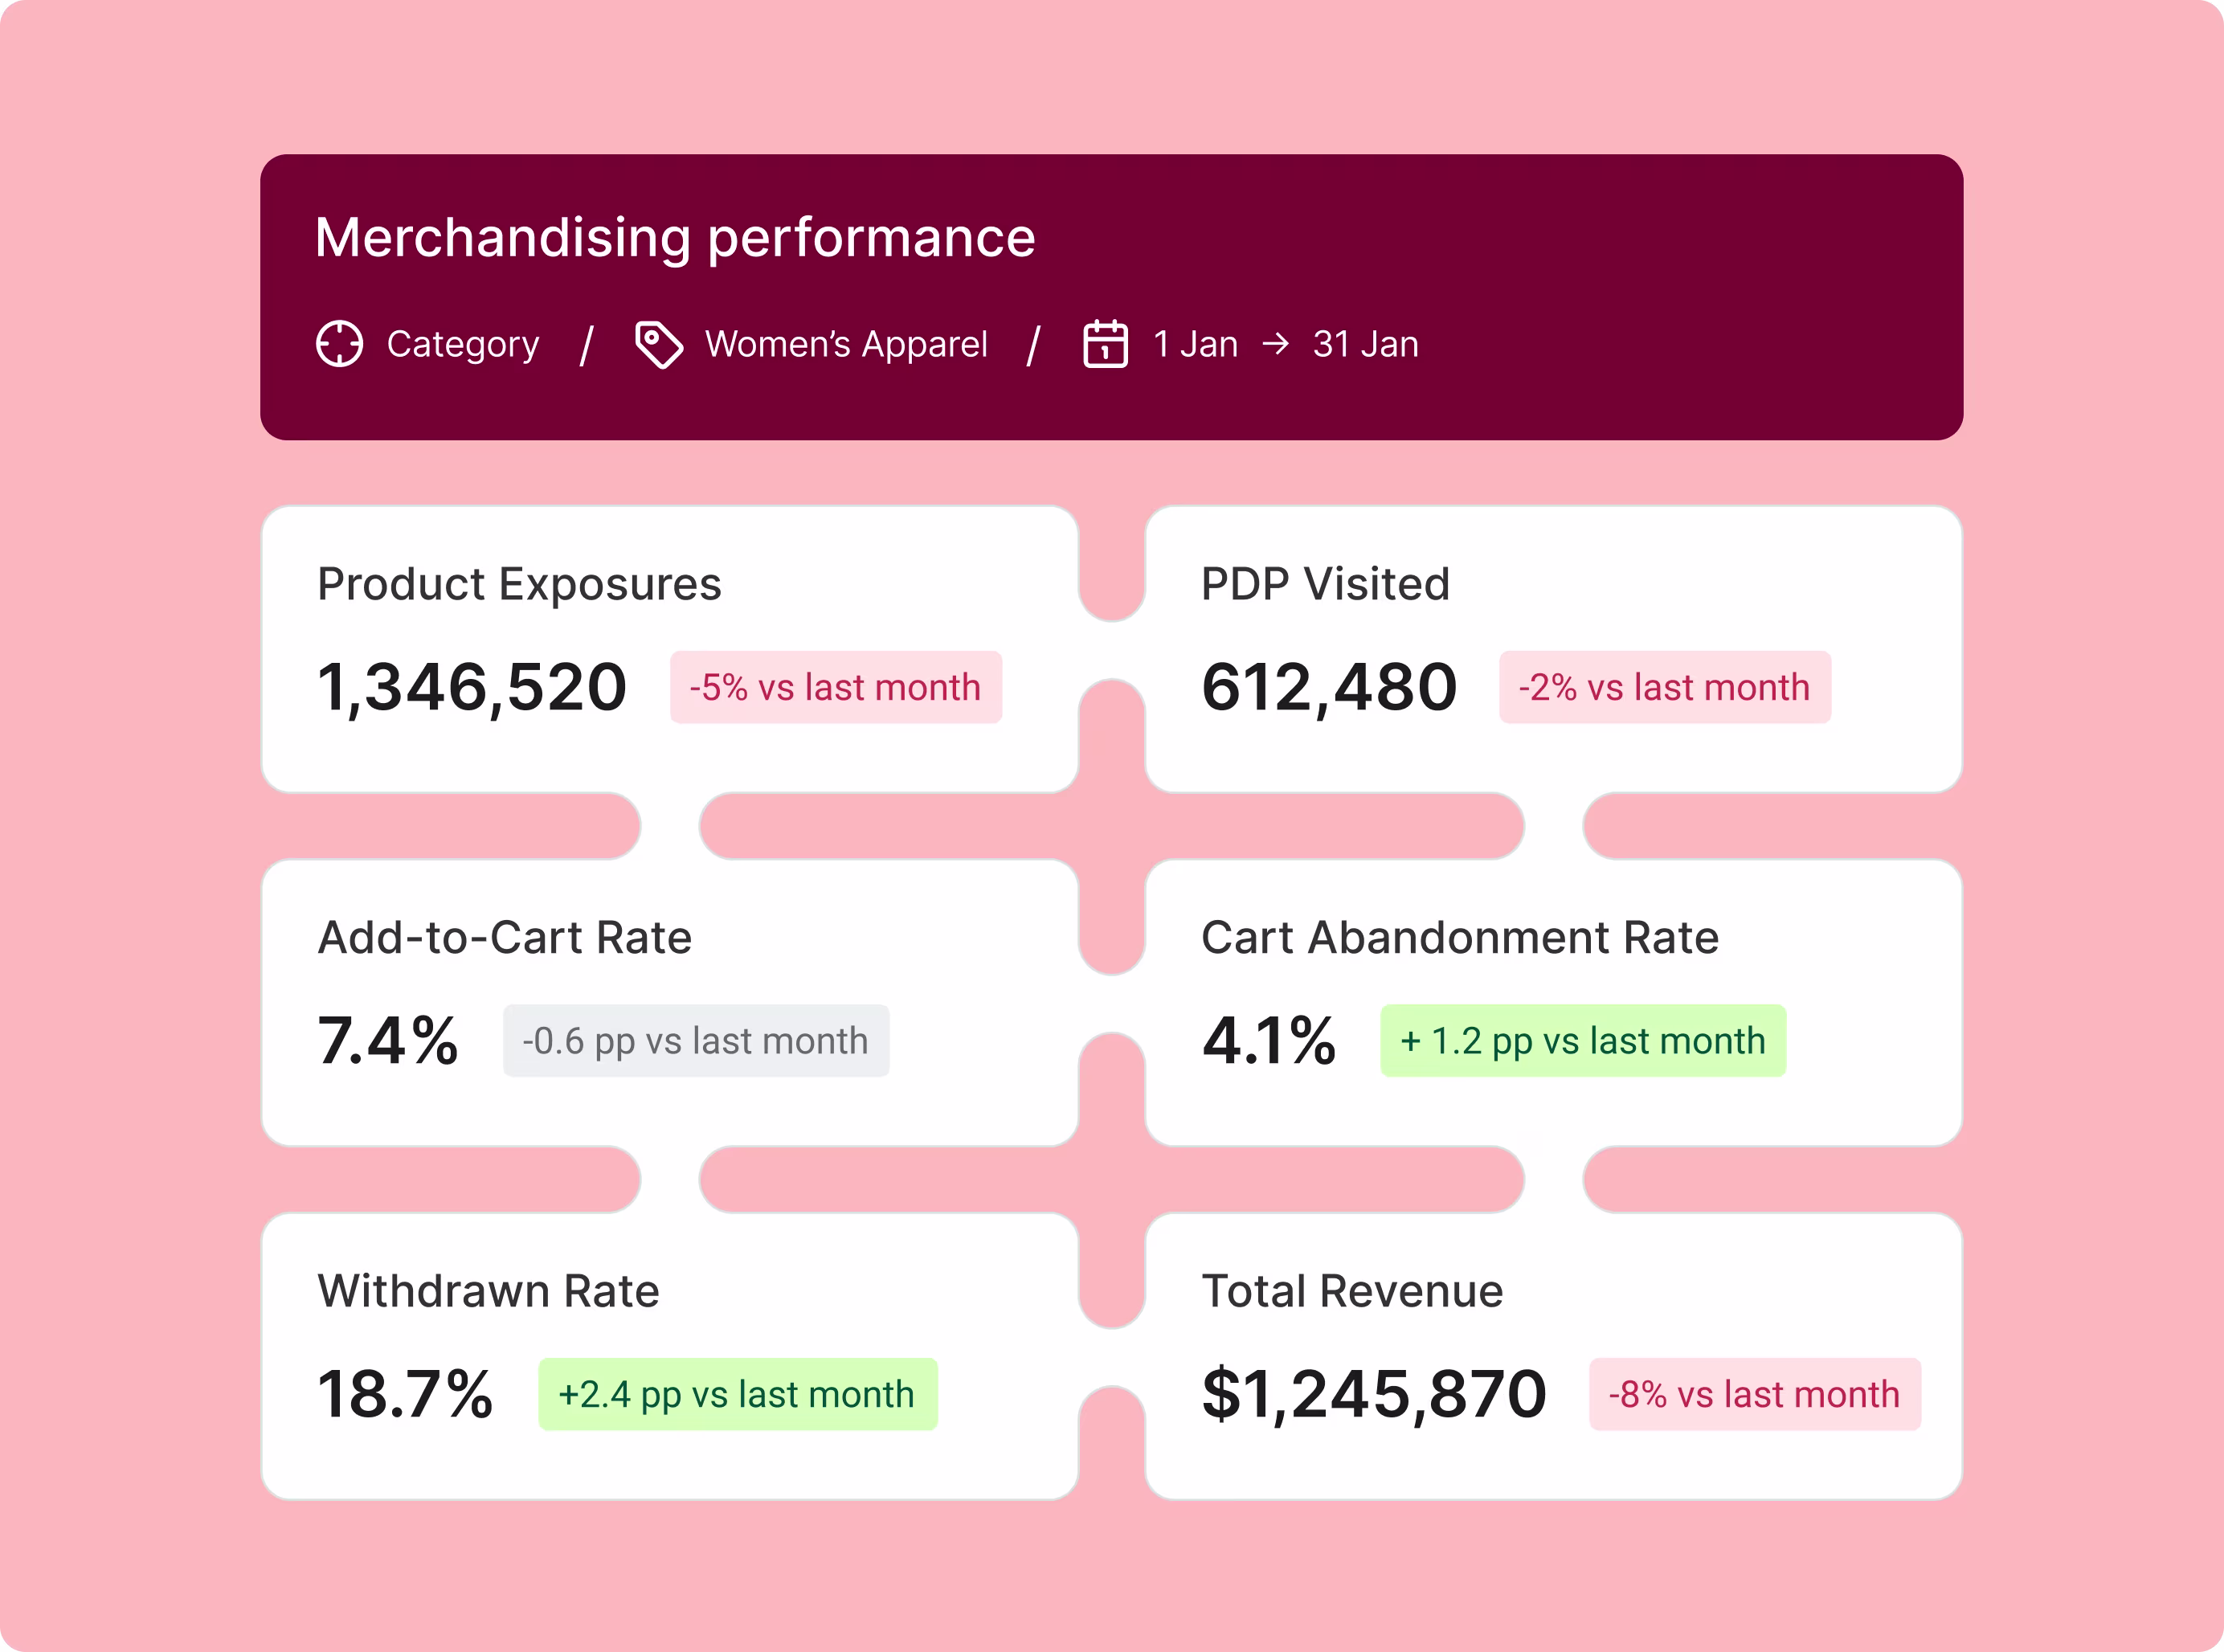
Task: Click the Total Revenue value $1,245,870
Action: tap(1373, 1394)
